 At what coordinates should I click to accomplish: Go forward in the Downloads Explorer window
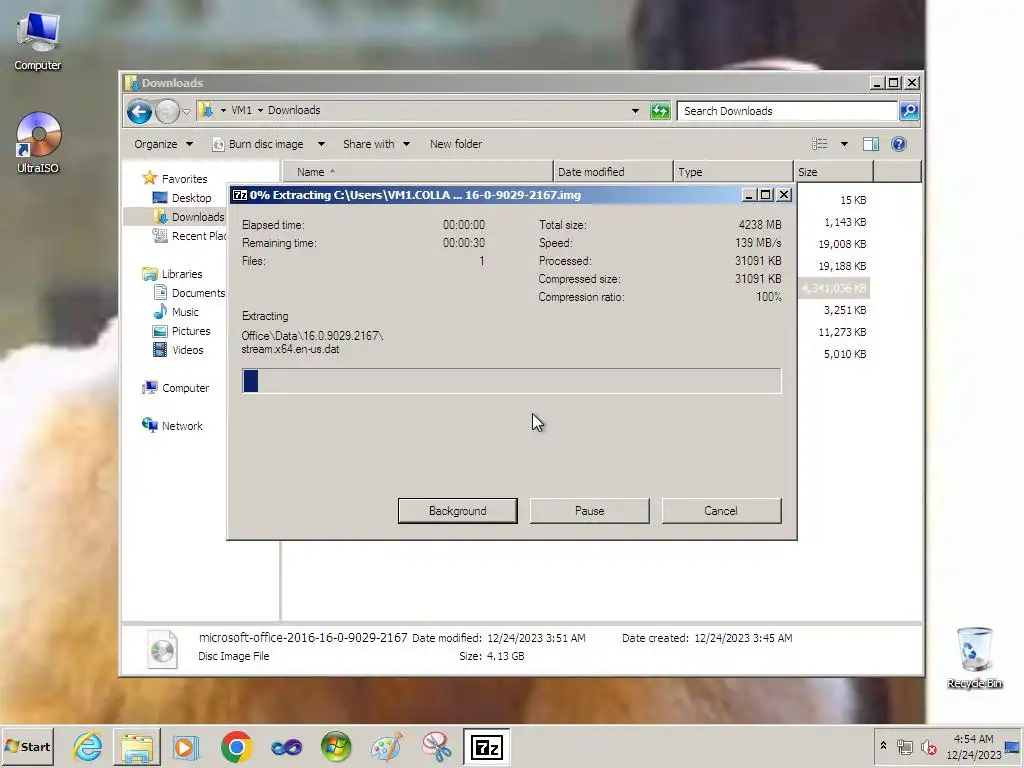coord(167,112)
